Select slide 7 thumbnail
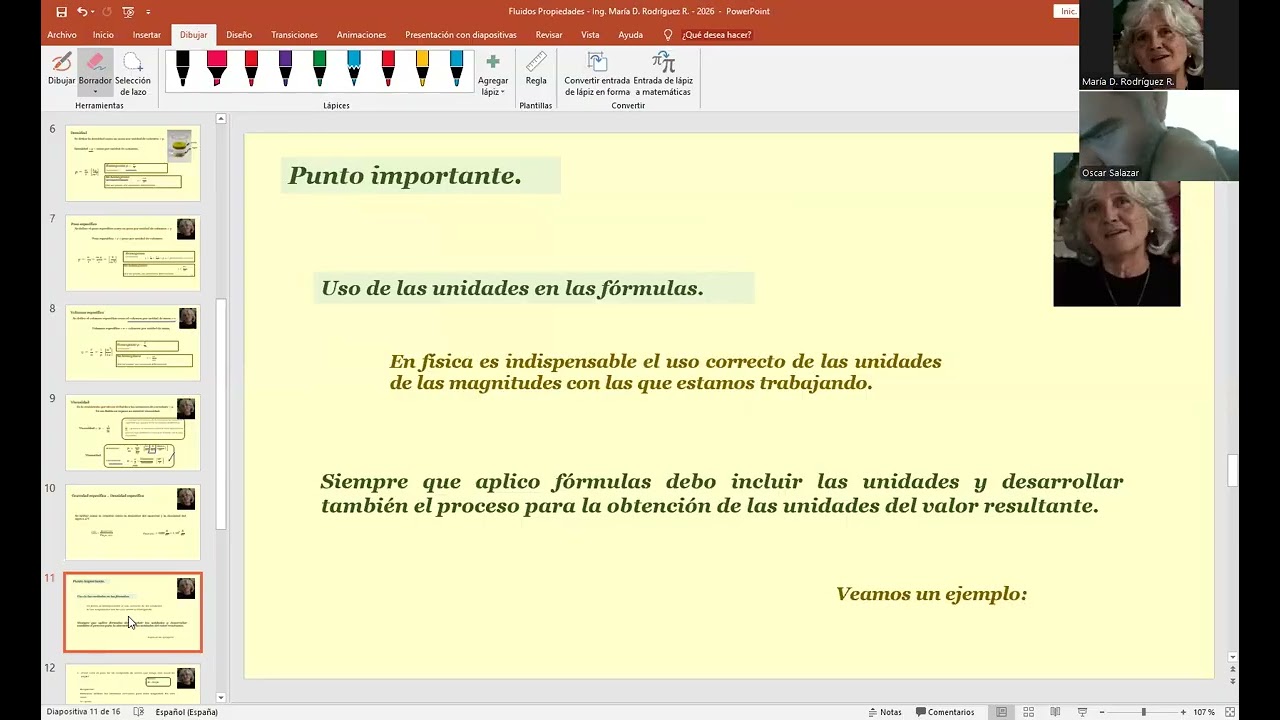This screenshot has width=1280, height=720. (x=133, y=253)
